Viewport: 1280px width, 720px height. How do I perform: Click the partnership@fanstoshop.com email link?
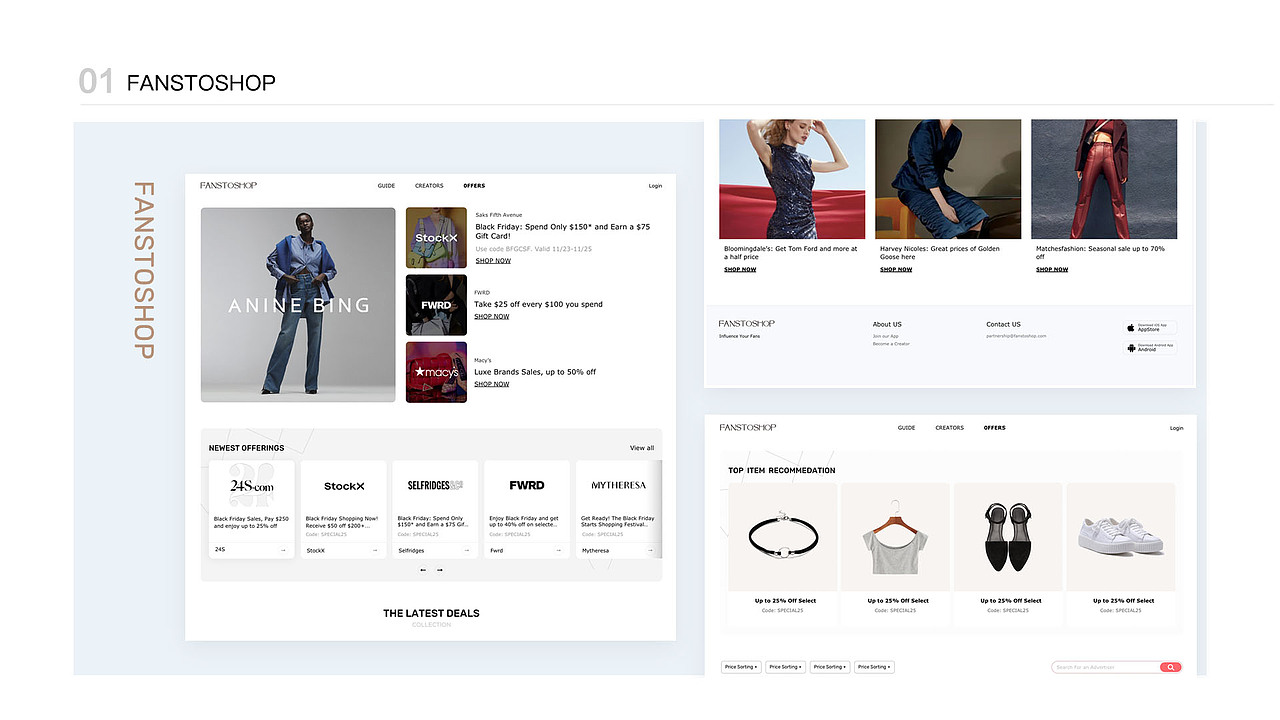[1016, 336]
